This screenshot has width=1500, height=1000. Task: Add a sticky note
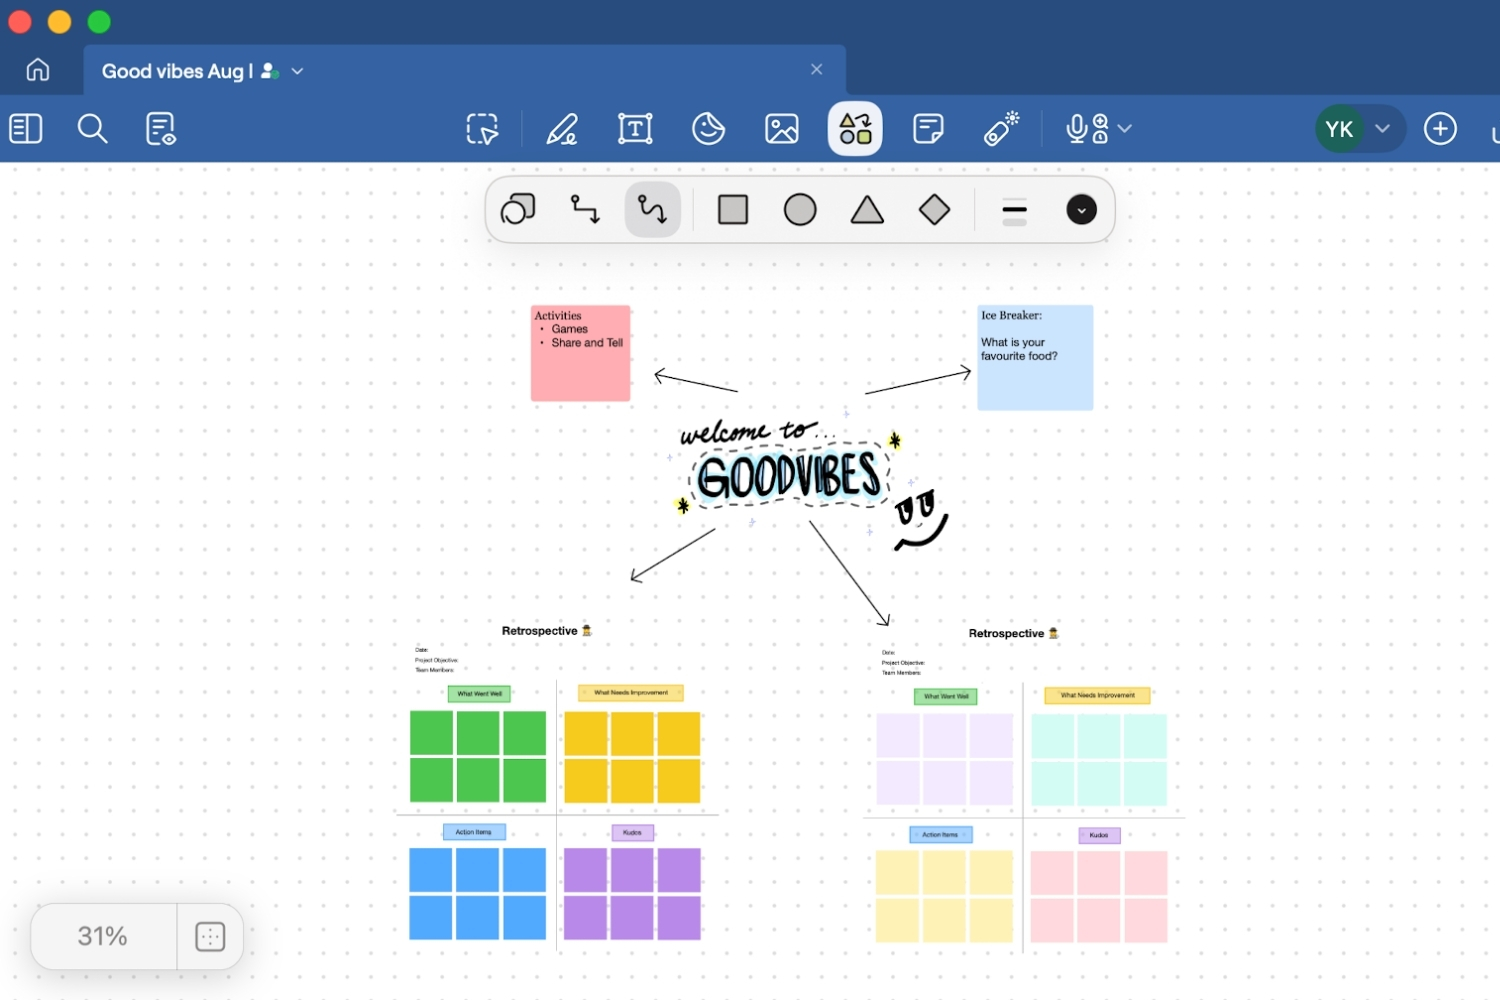[929, 129]
